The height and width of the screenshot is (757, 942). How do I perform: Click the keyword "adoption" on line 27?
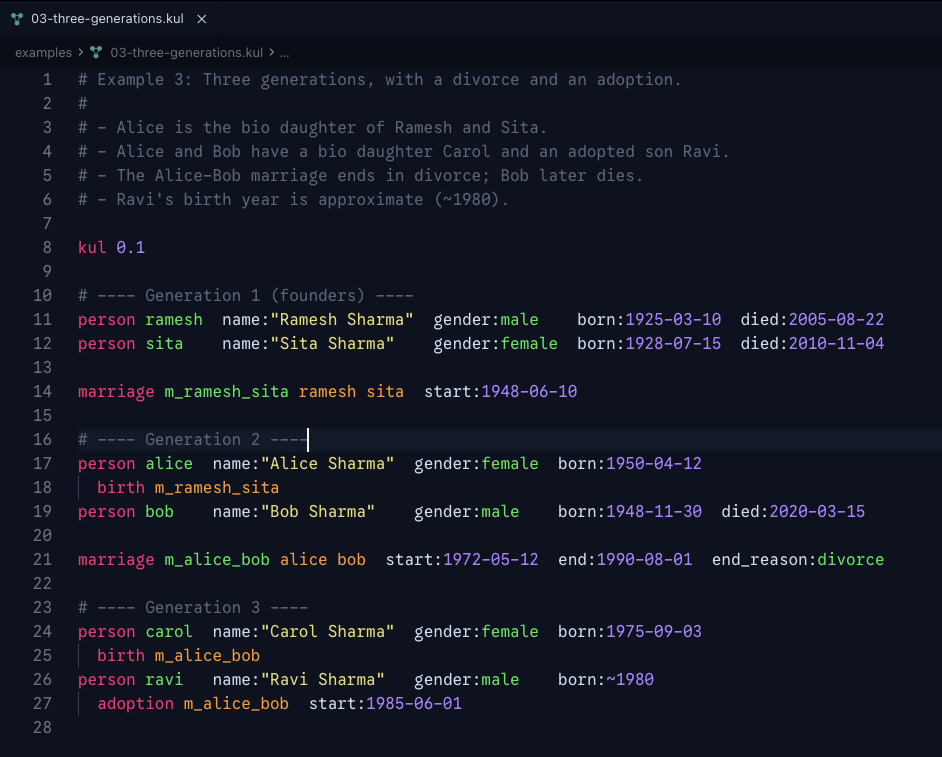coord(135,704)
